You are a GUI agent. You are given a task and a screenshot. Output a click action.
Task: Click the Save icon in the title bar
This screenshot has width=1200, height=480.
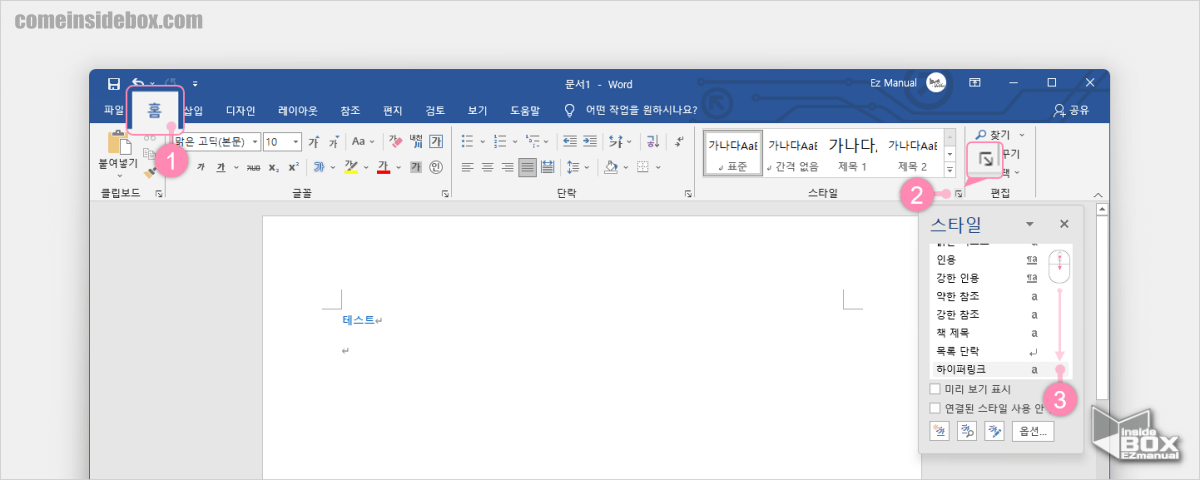tap(114, 84)
